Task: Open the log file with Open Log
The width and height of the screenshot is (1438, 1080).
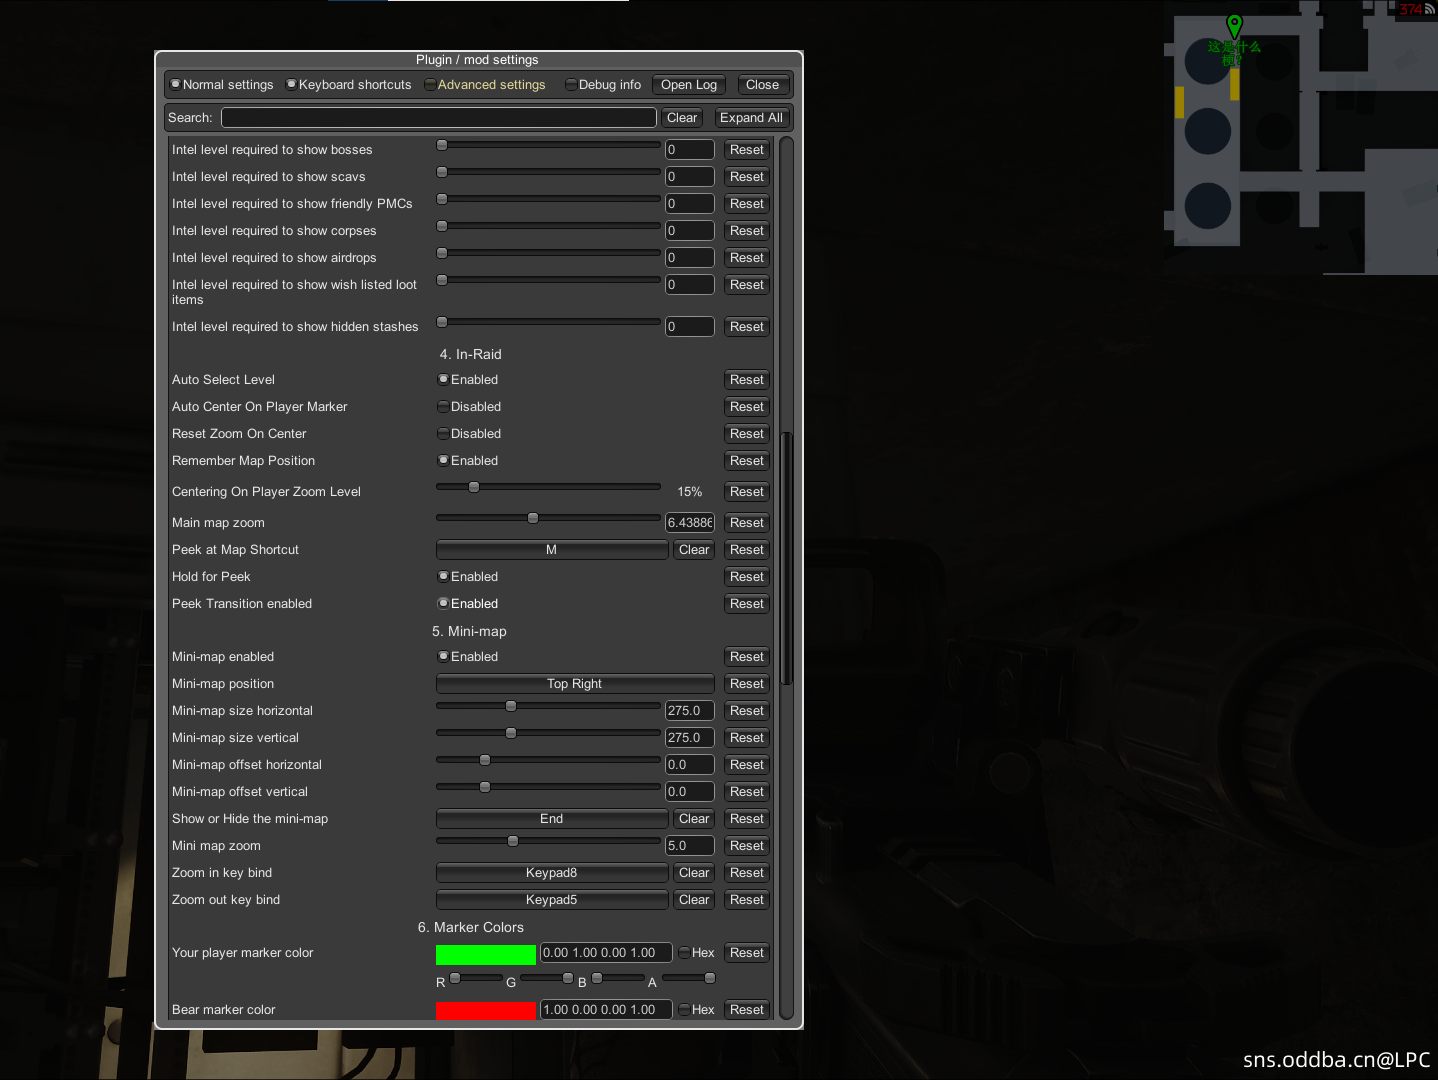Action: [688, 85]
